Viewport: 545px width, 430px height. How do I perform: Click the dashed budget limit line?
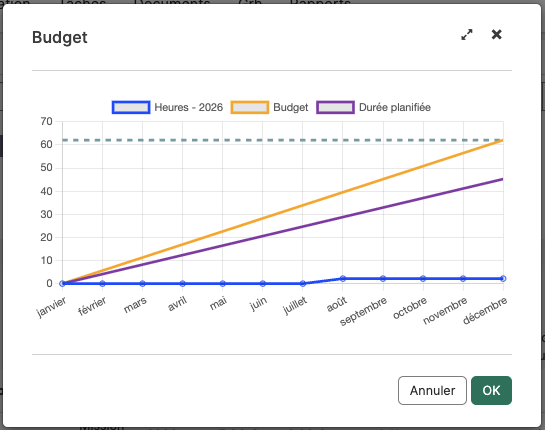283,140
